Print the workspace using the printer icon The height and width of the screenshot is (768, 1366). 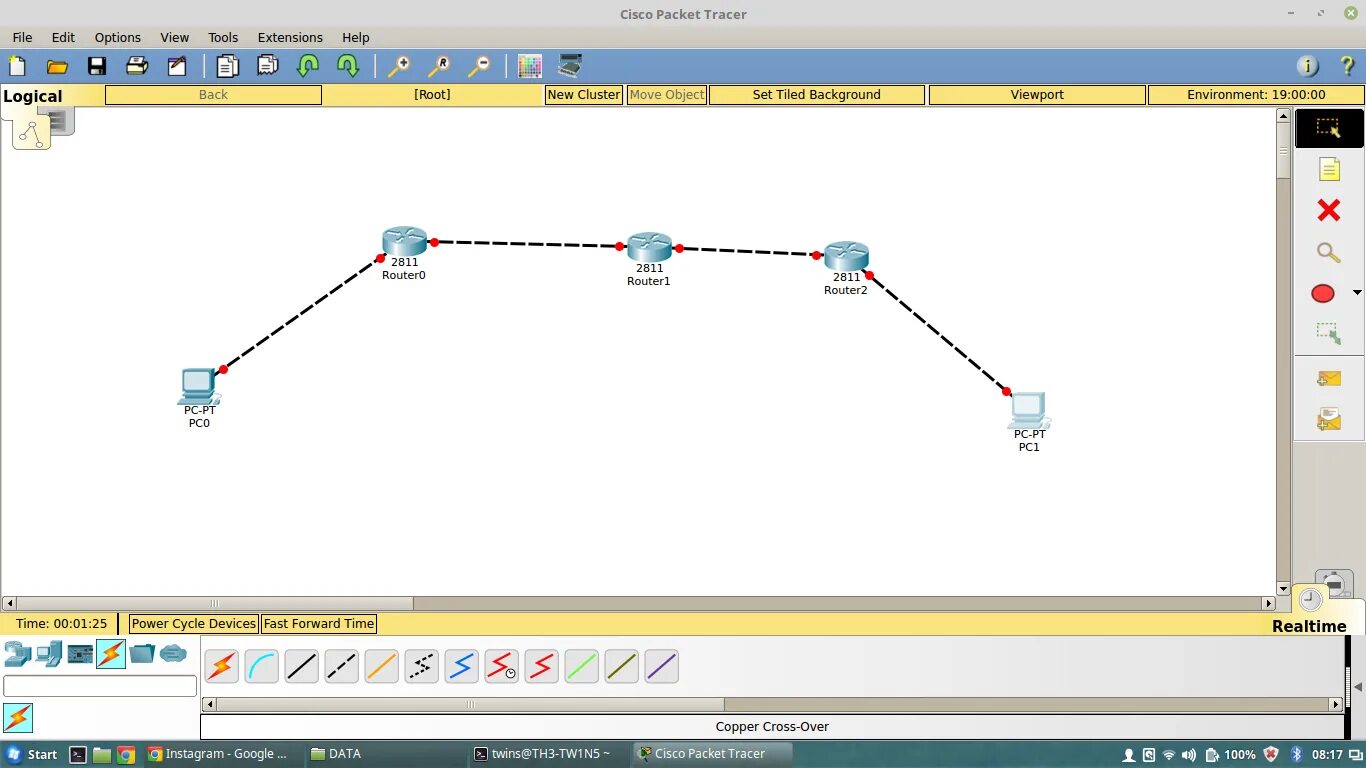(x=137, y=67)
